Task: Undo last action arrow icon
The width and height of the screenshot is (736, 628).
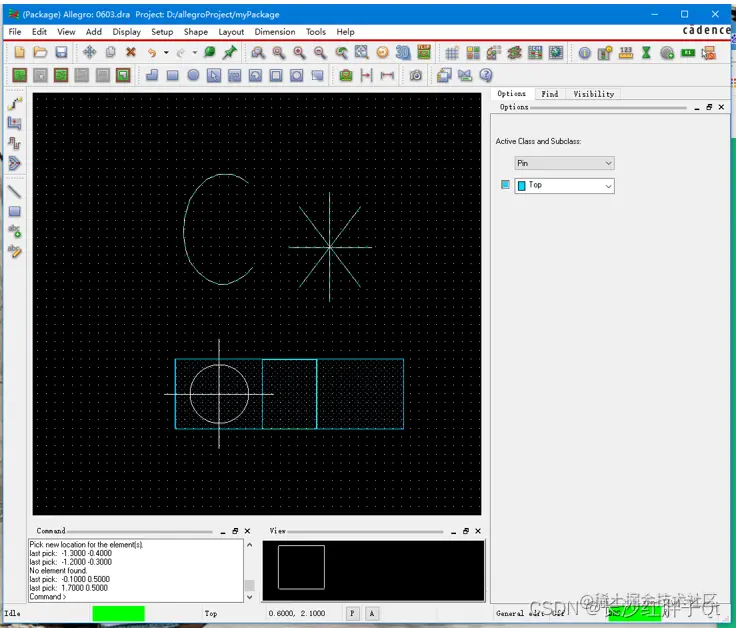Action: [152, 53]
